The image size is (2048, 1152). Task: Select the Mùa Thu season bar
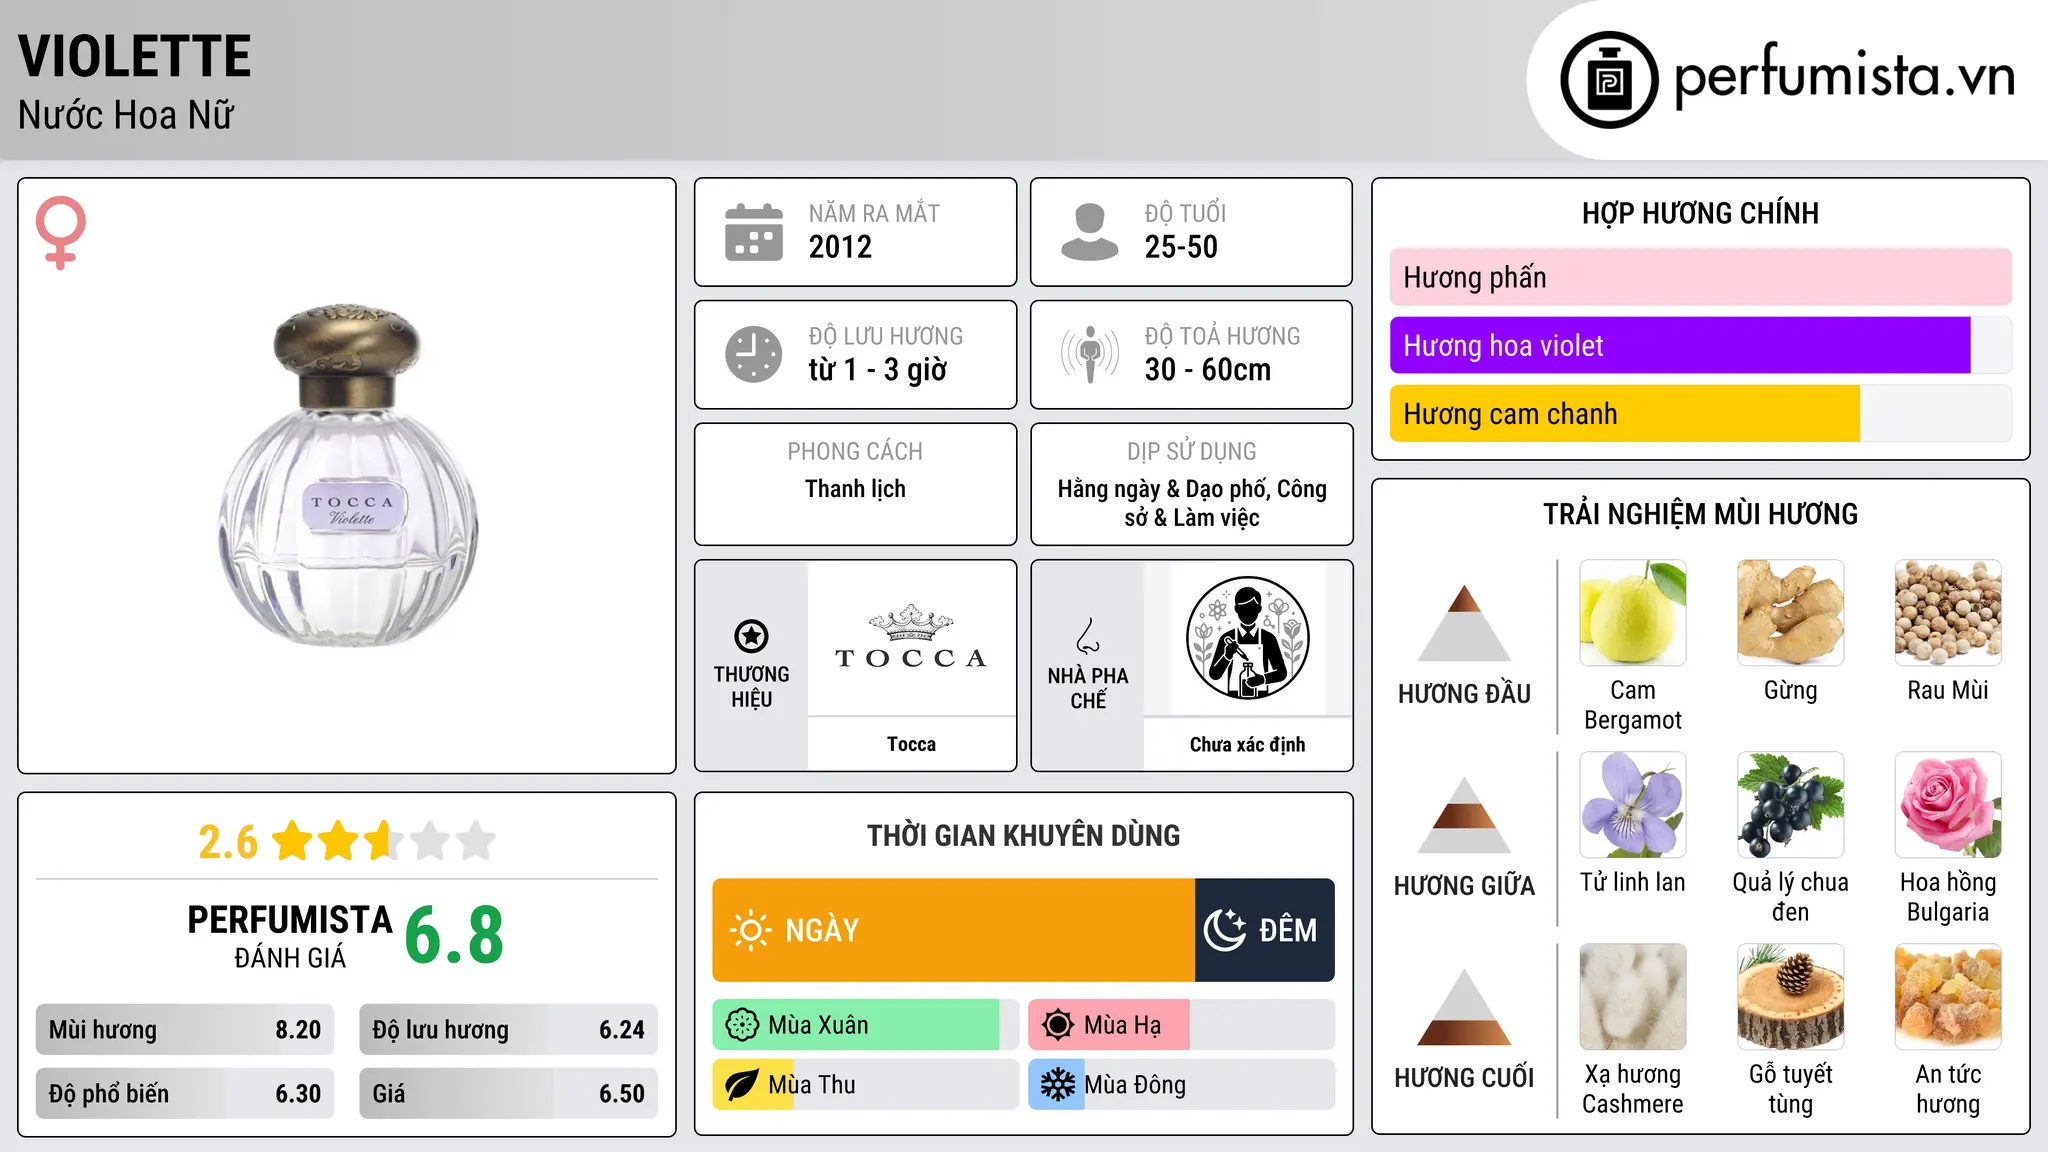coord(866,1085)
